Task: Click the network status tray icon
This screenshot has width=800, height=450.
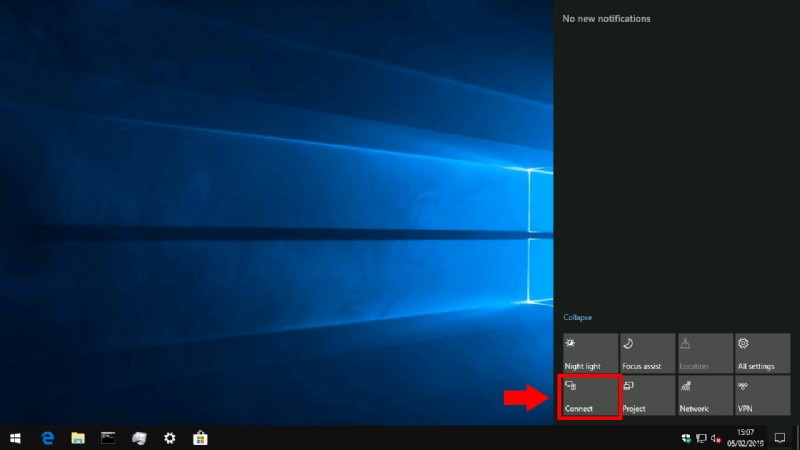Action: click(x=702, y=438)
